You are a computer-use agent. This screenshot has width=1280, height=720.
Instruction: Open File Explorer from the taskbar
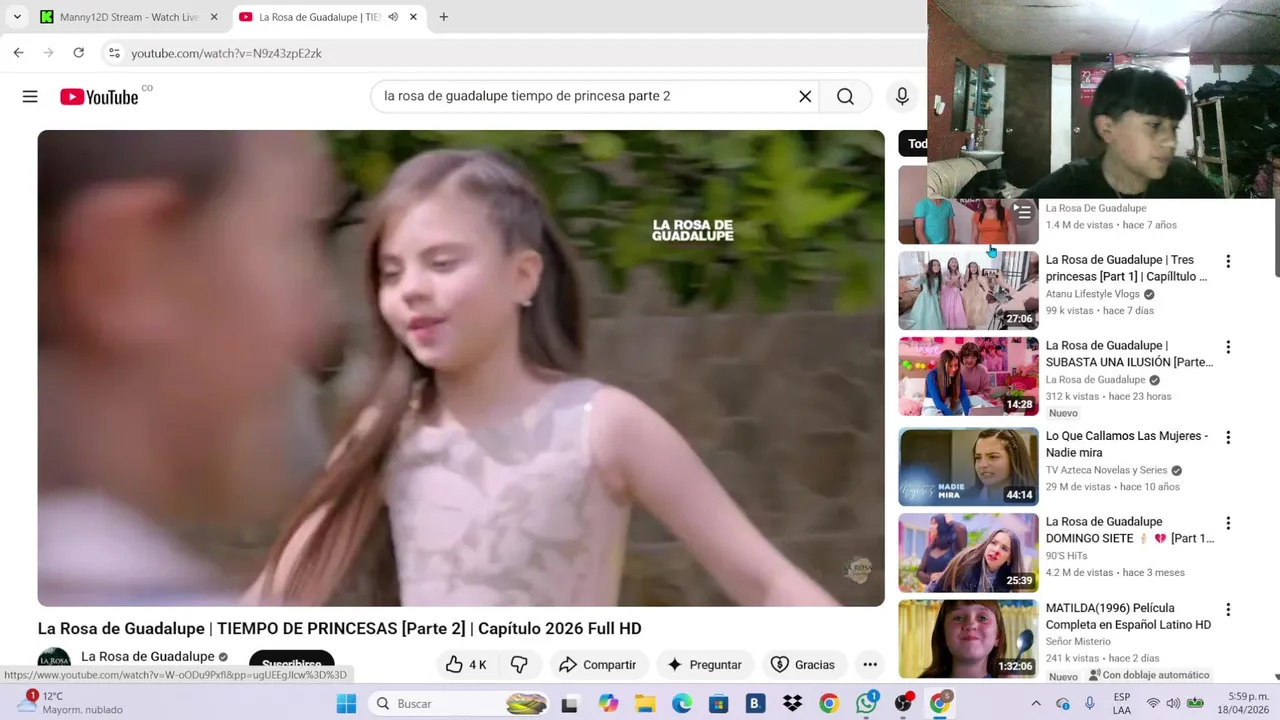645,704
